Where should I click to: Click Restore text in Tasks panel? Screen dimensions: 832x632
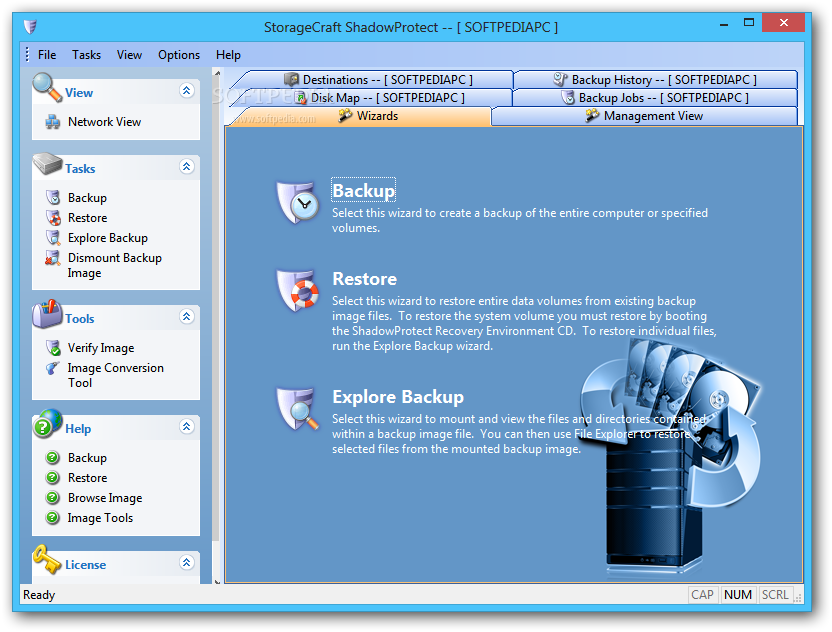pos(88,218)
